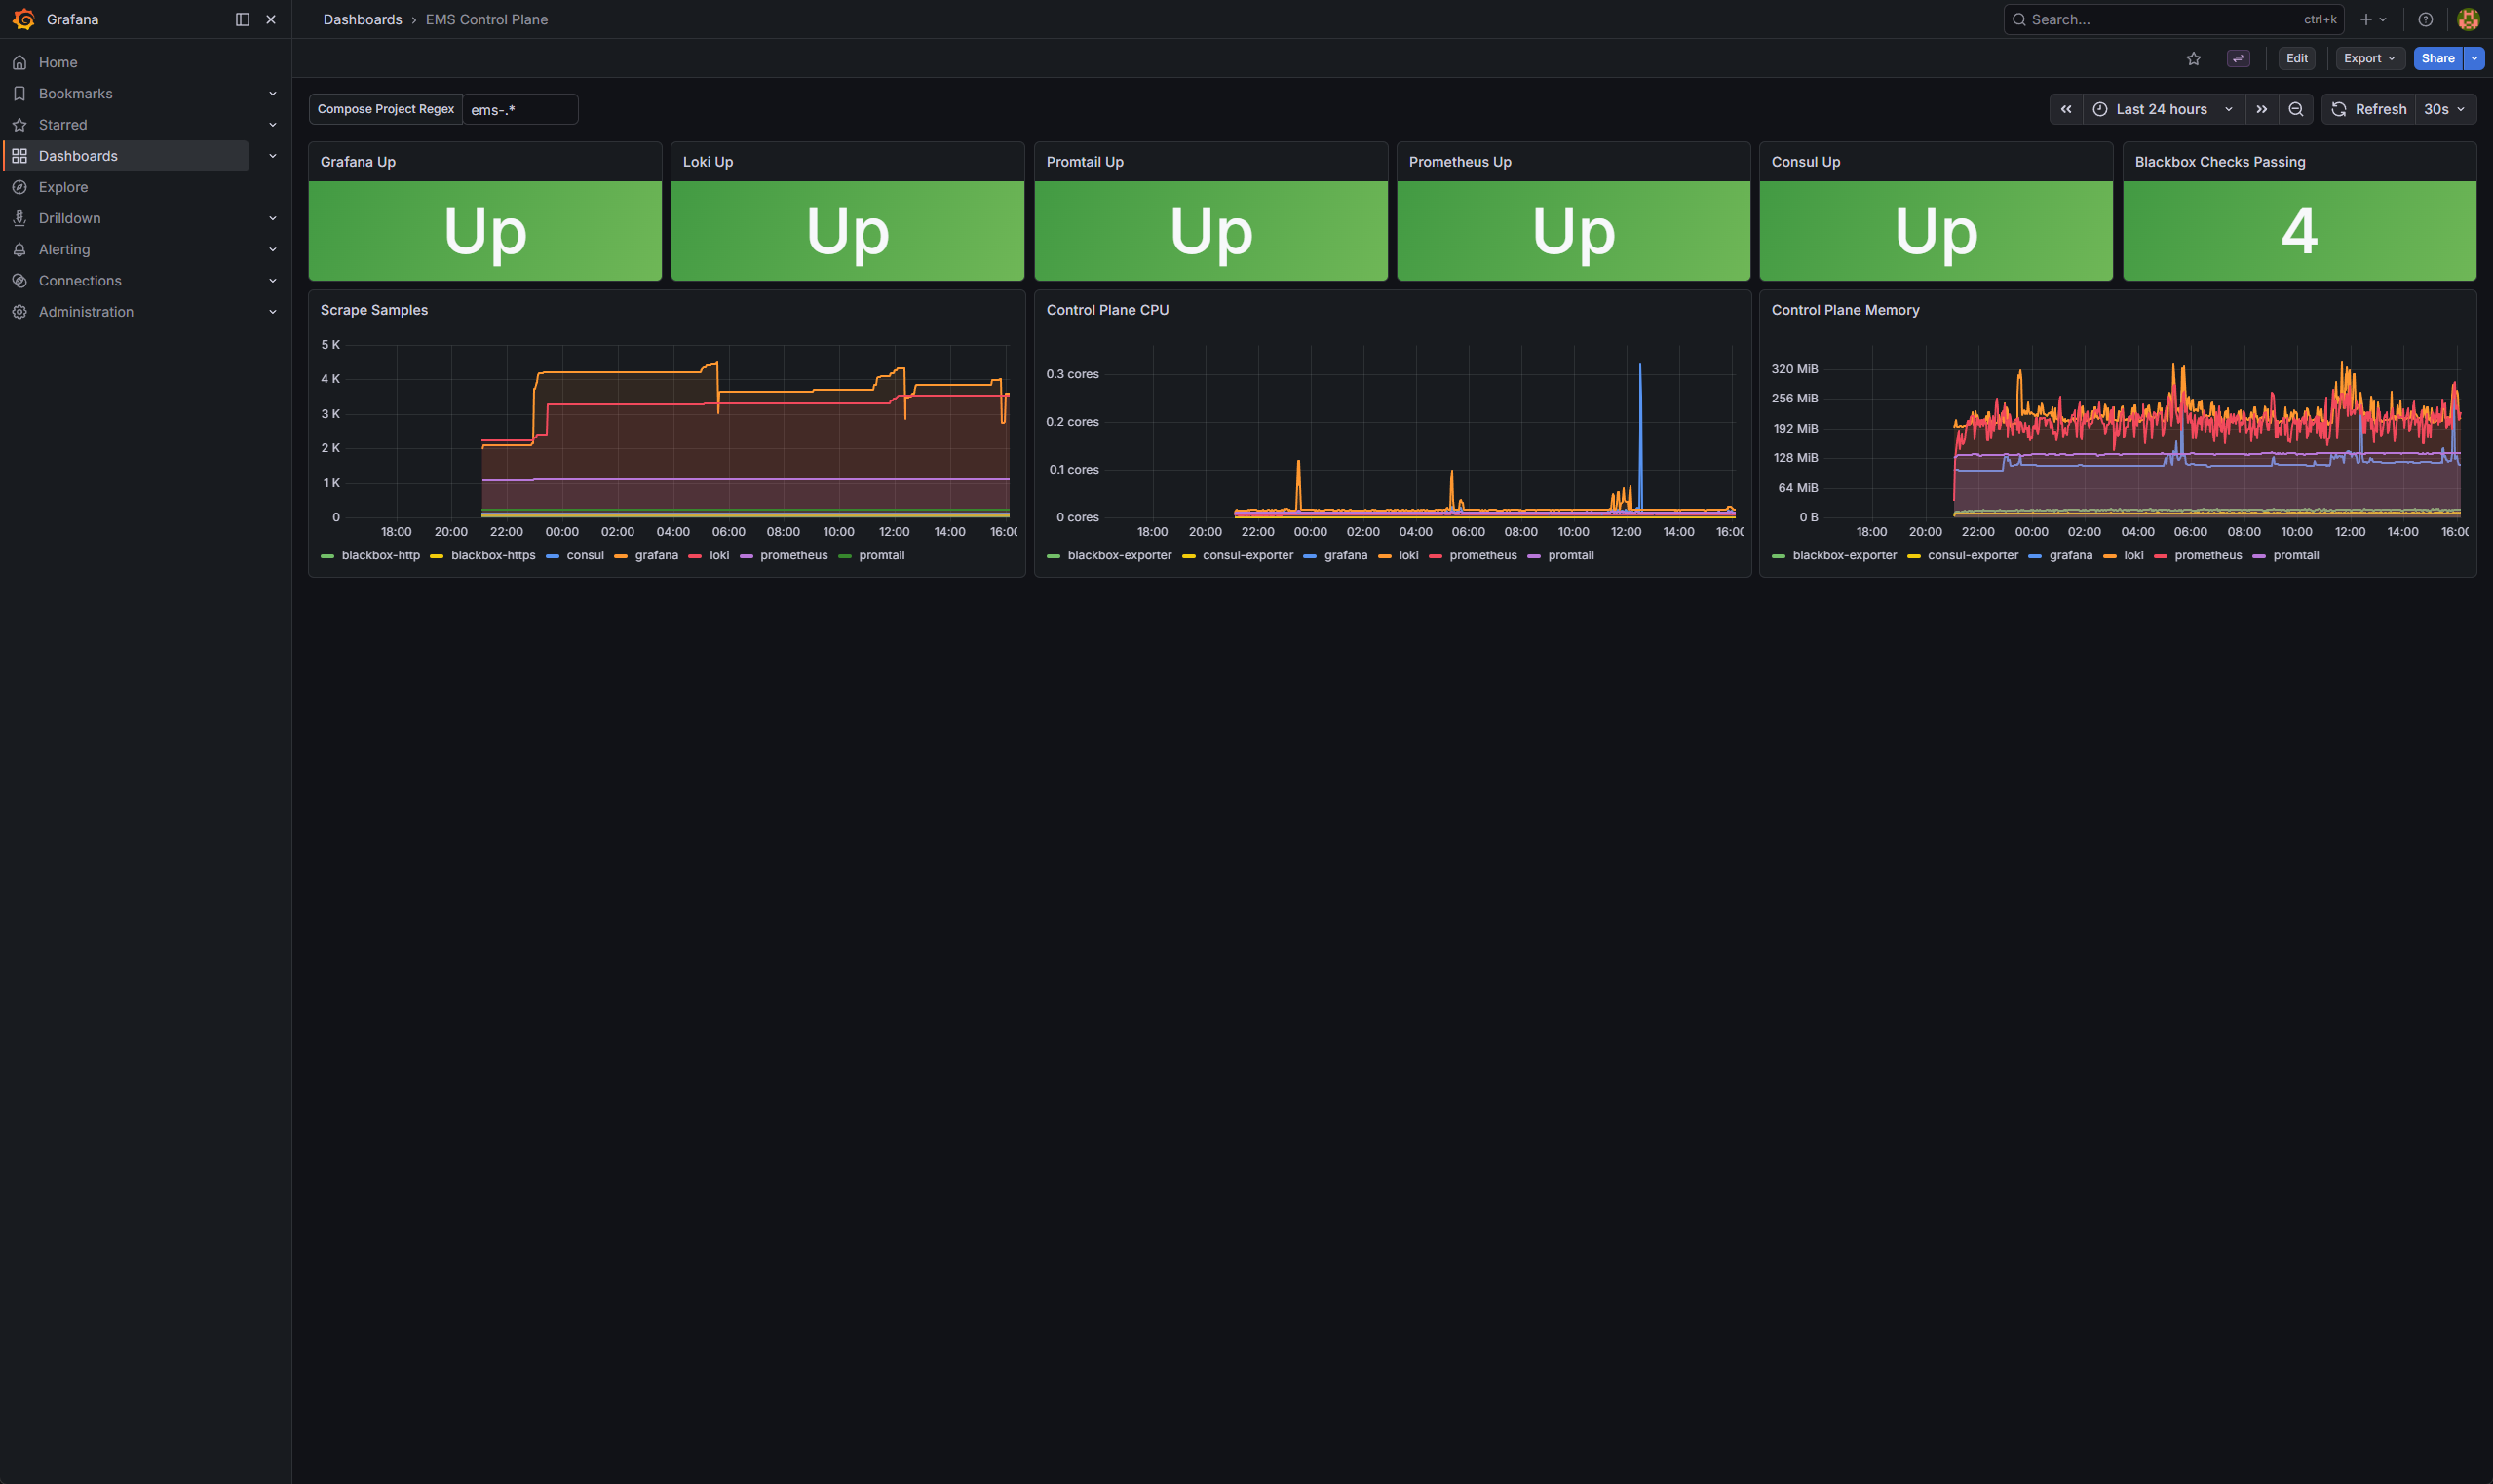Shift time range backwards
The width and height of the screenshot is (2493, 1484).
2065,109
